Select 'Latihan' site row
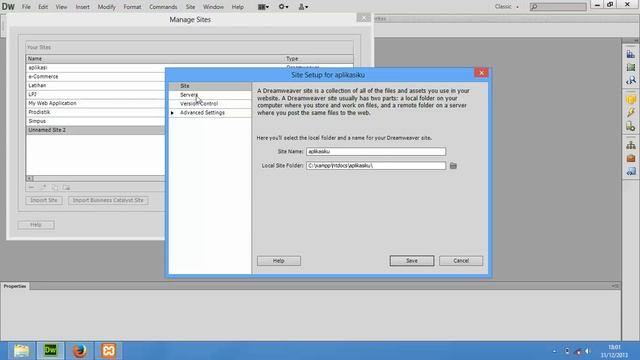 point(96,86)
